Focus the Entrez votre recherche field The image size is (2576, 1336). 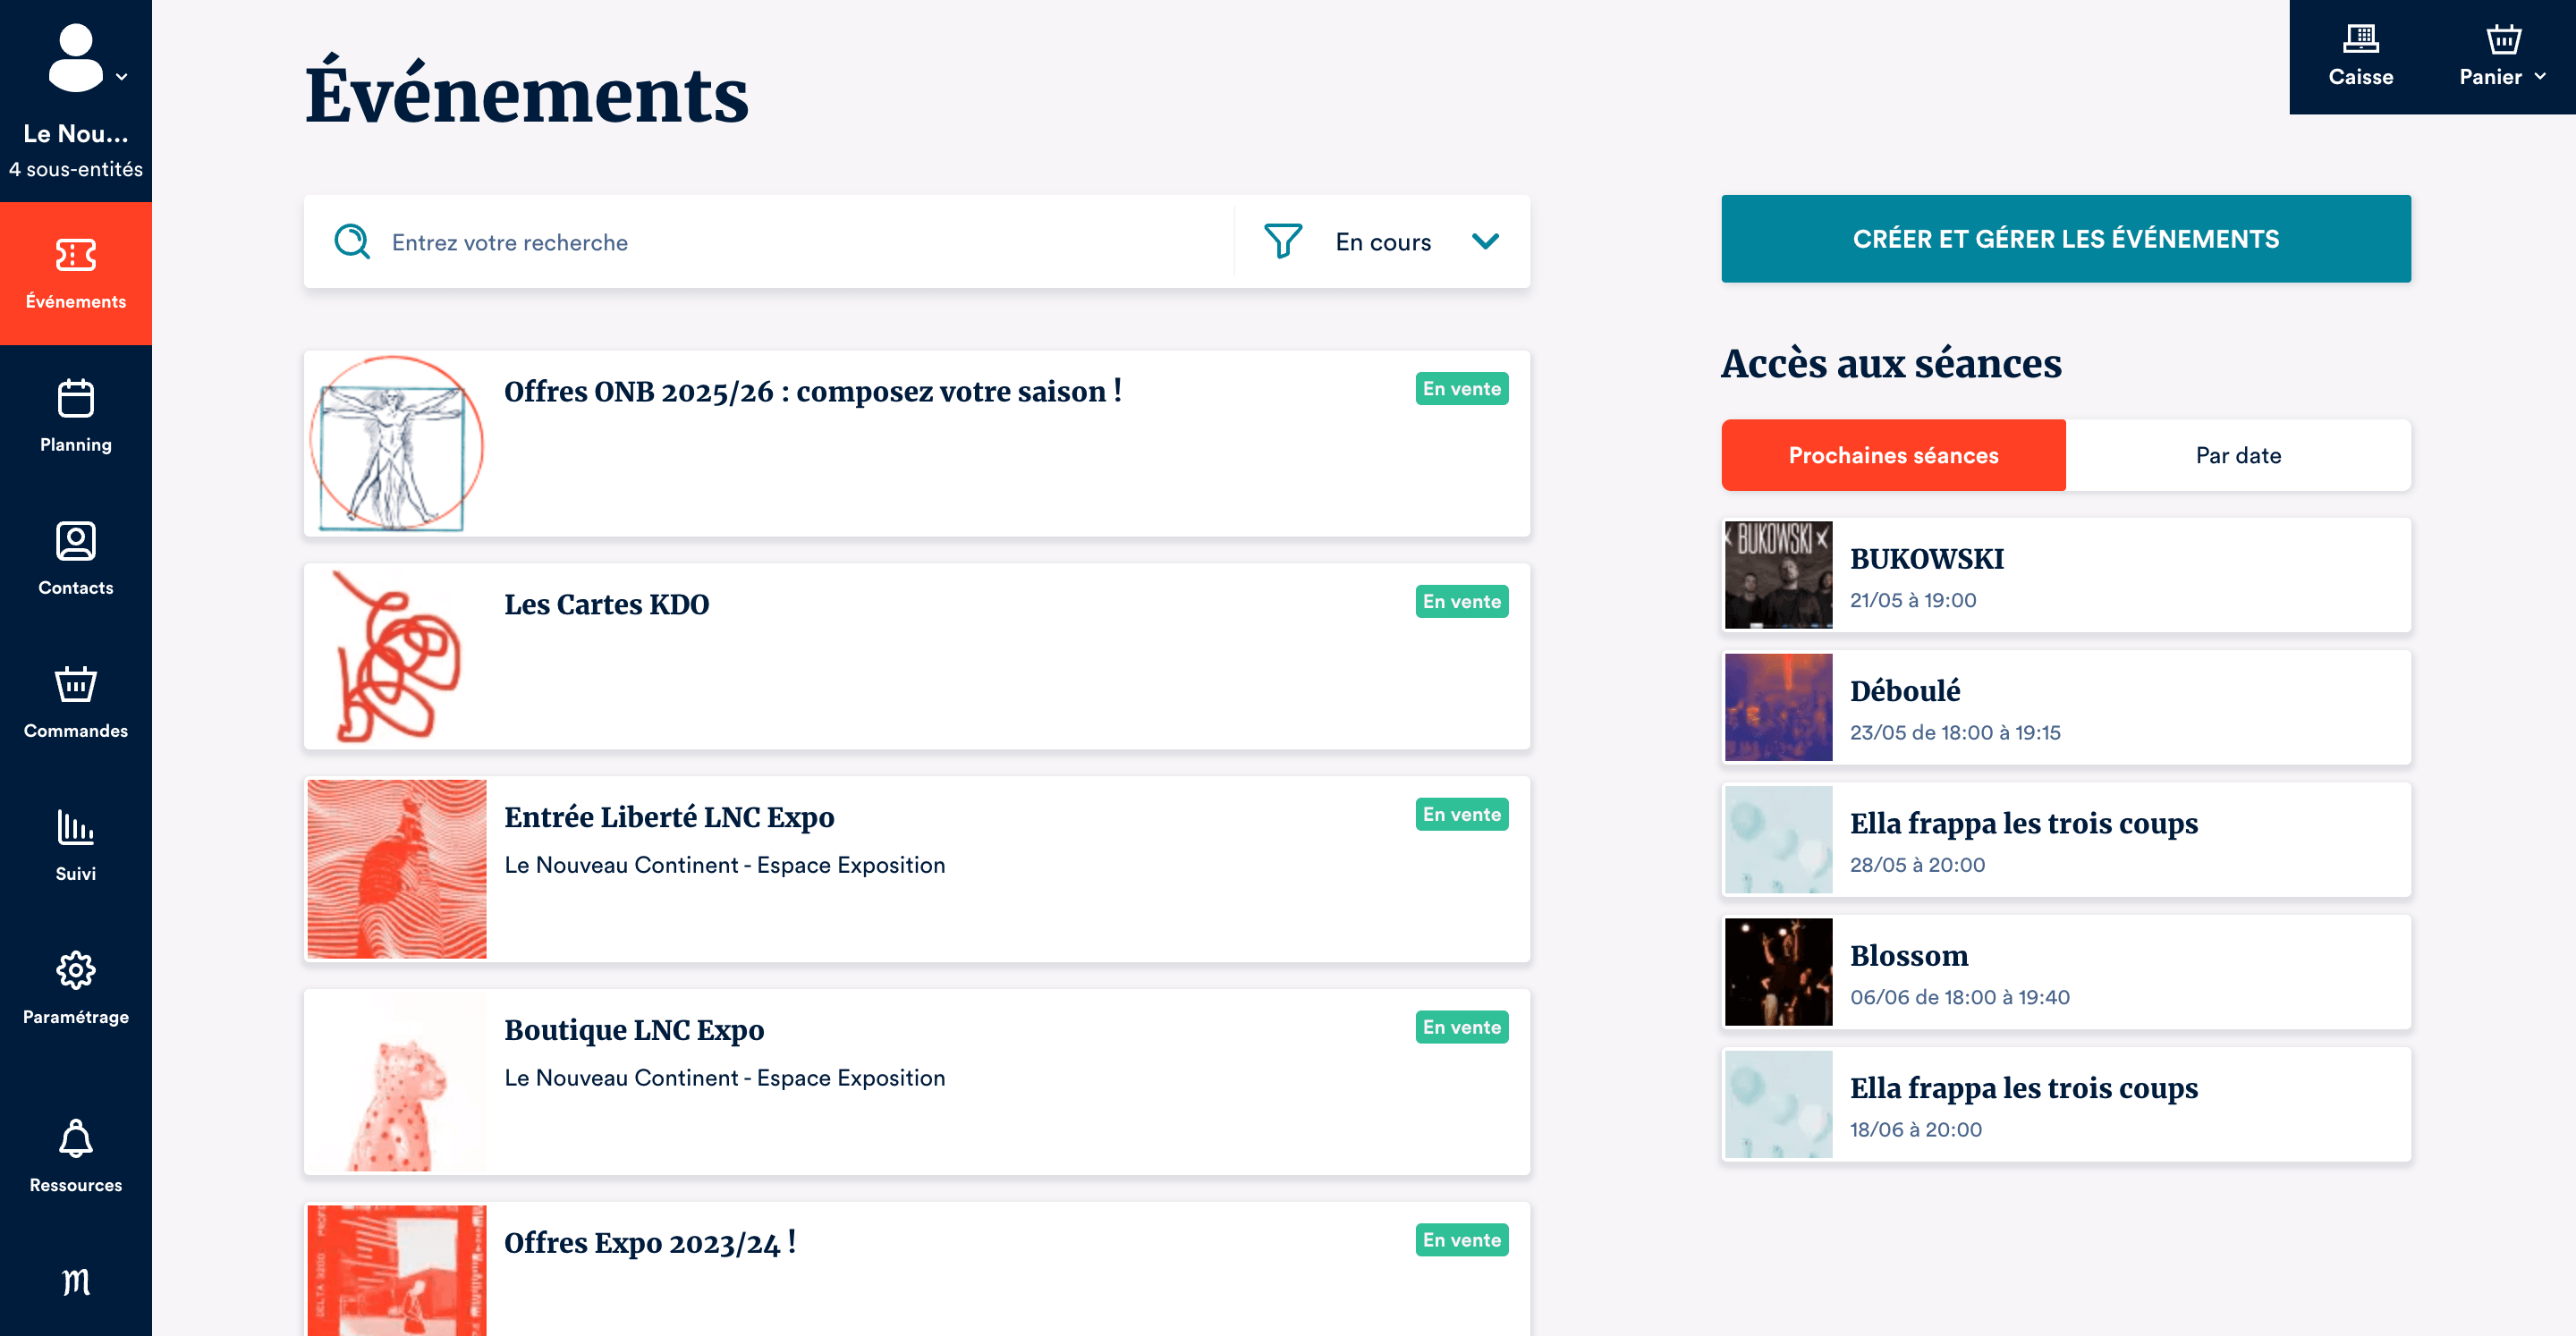(x=770, y=242)
